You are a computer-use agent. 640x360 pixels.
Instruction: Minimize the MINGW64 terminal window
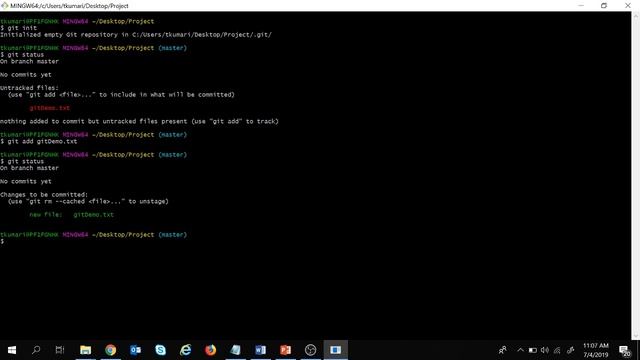click(581, 5)
